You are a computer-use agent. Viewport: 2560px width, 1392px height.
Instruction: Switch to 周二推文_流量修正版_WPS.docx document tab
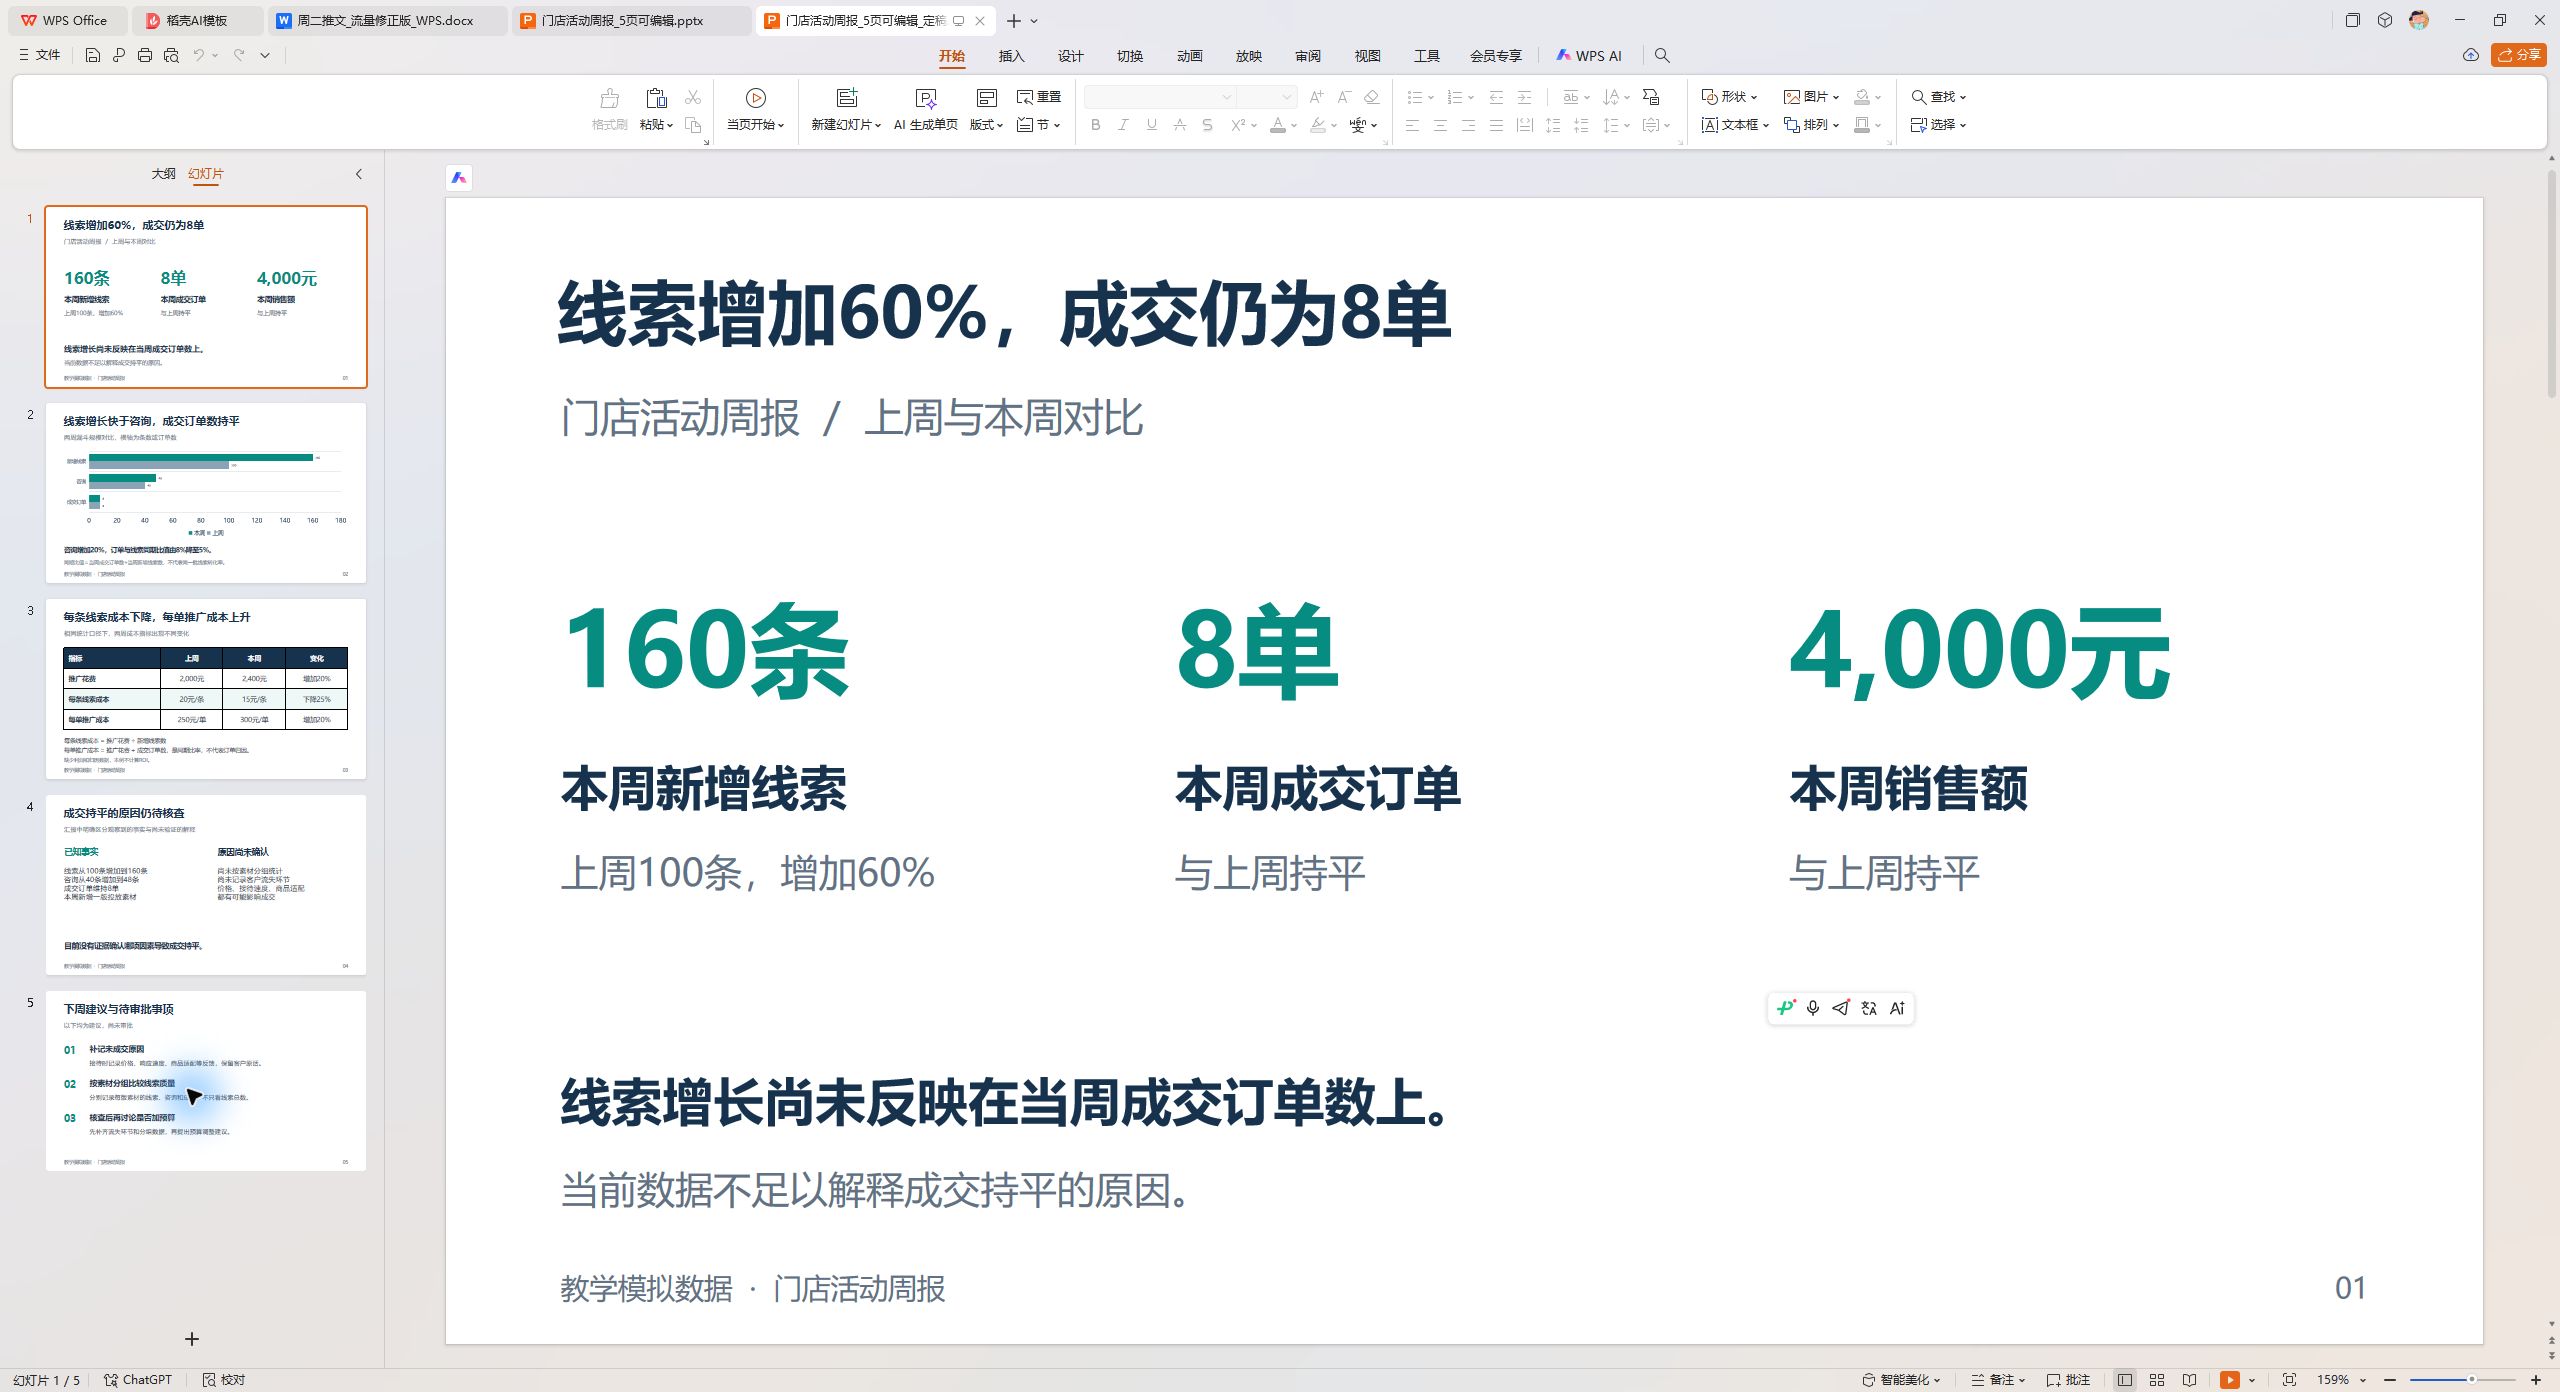pyautogui.click(x=385, y=20)
